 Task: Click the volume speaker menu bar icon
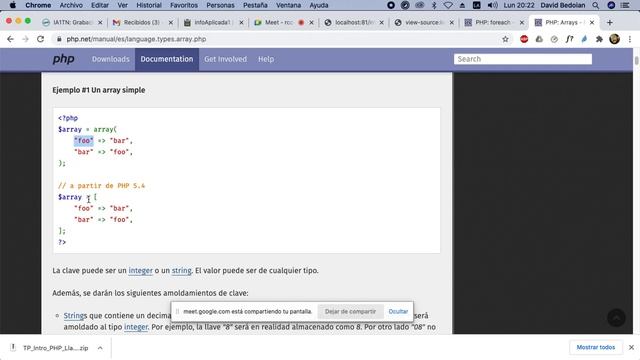click(x=492, y=5)
